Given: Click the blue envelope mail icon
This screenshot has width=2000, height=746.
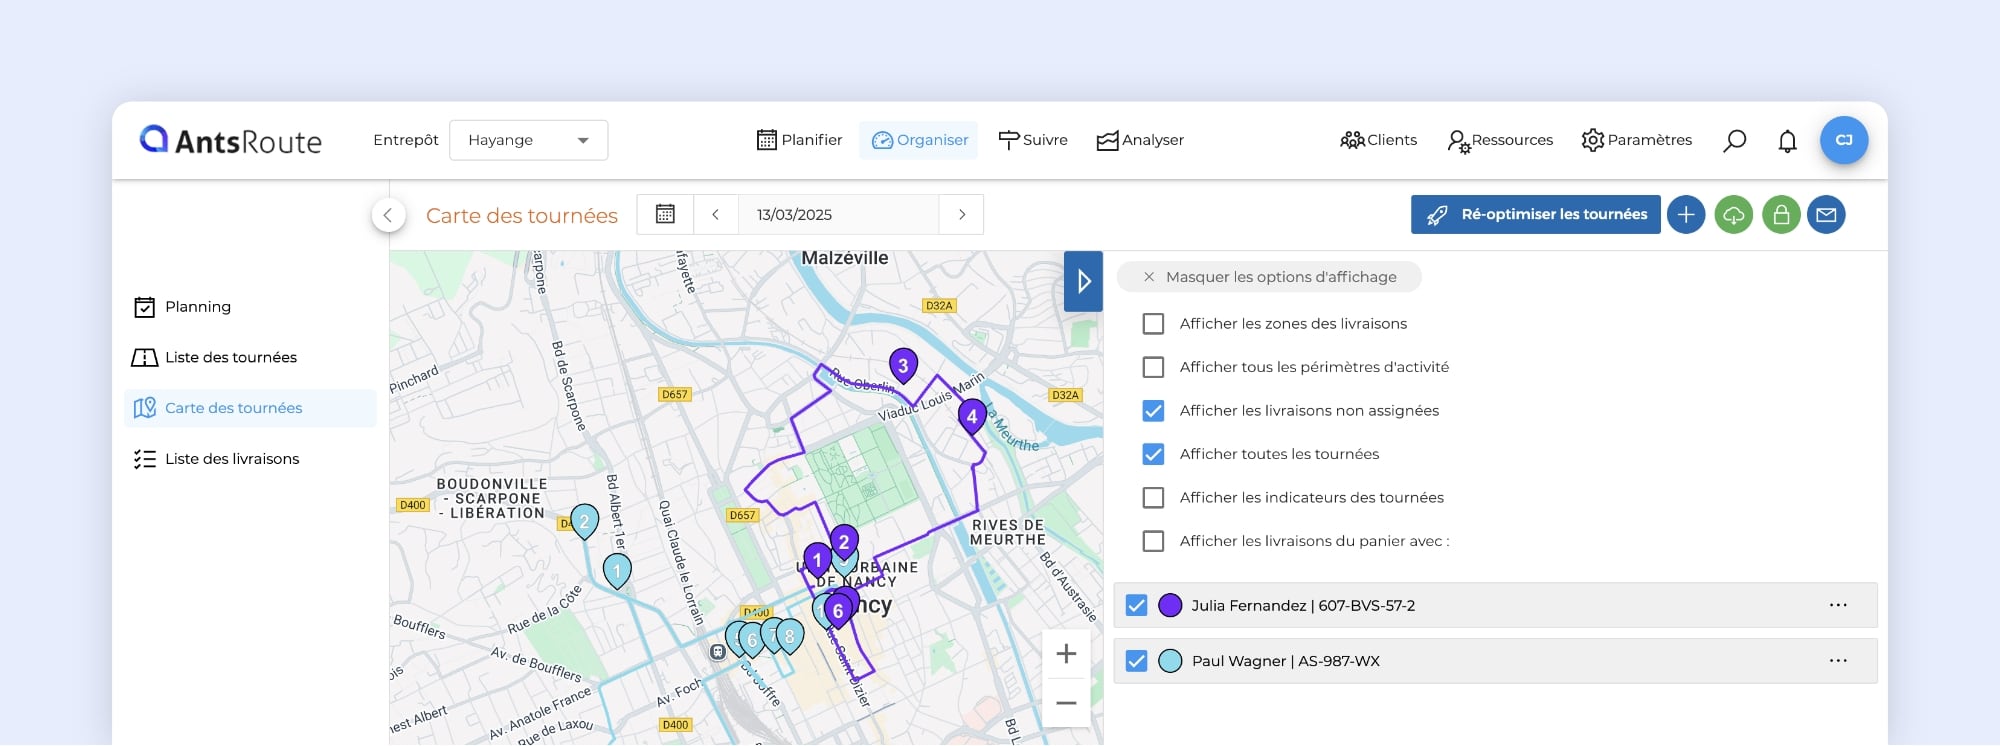Looking at the screenshot, I should point(1826,215).
